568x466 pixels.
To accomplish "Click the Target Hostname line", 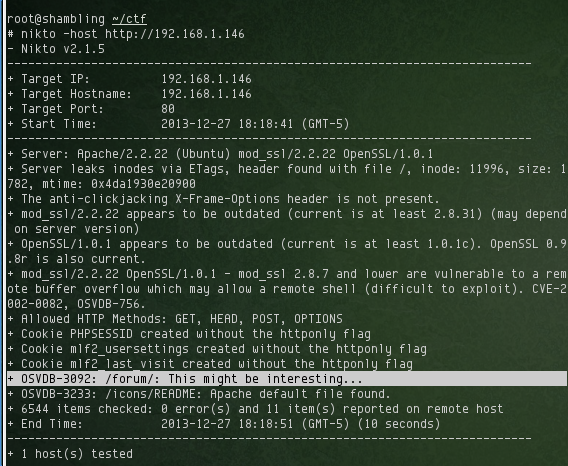I will (x=129, y=94).
